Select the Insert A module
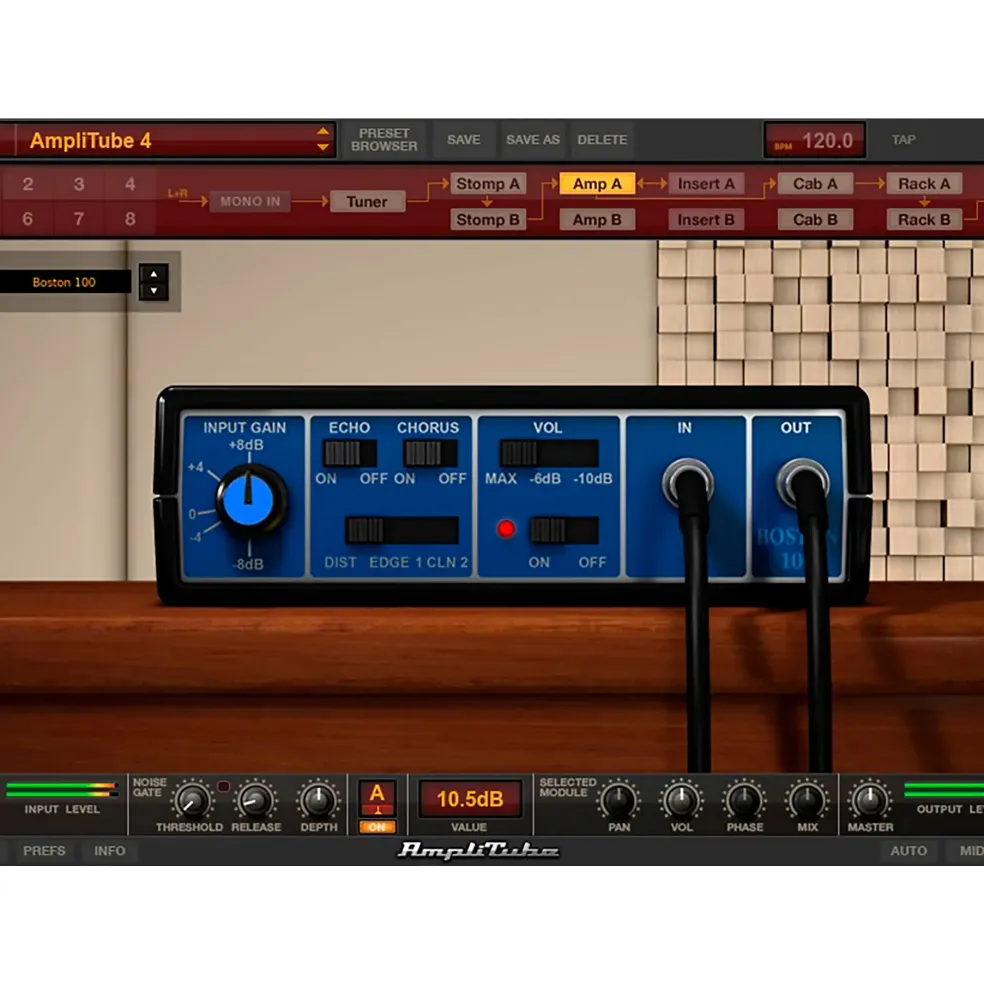This screenshot has height=985, width=984. (706, 184)
